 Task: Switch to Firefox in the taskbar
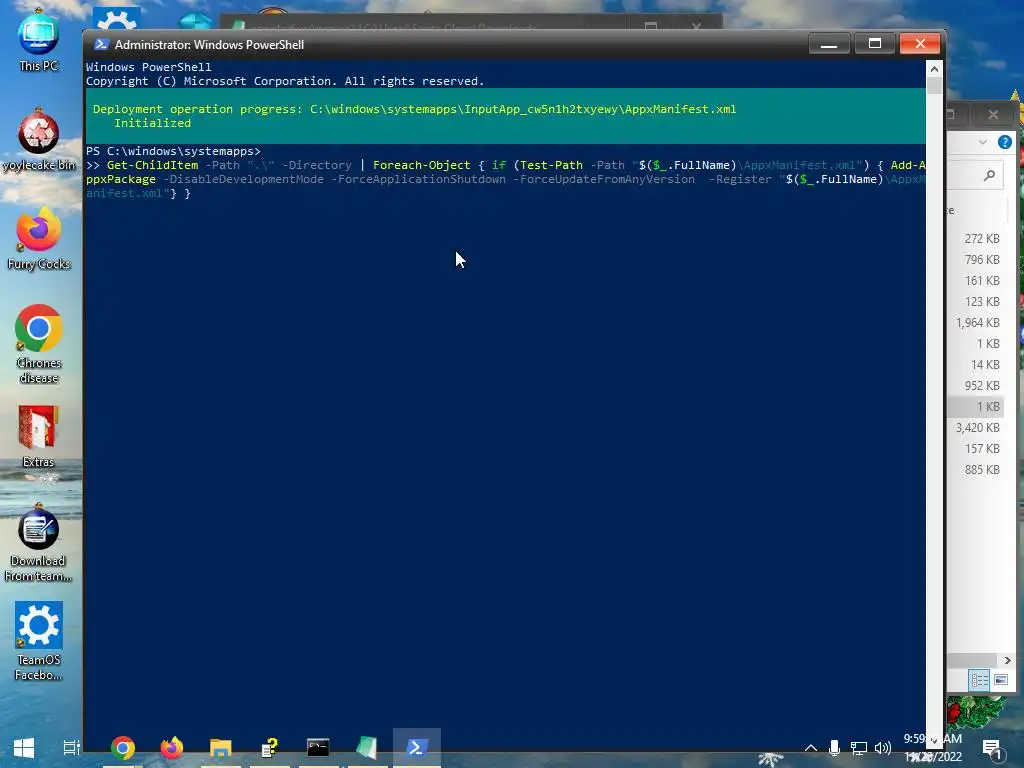tap(172, 748)
